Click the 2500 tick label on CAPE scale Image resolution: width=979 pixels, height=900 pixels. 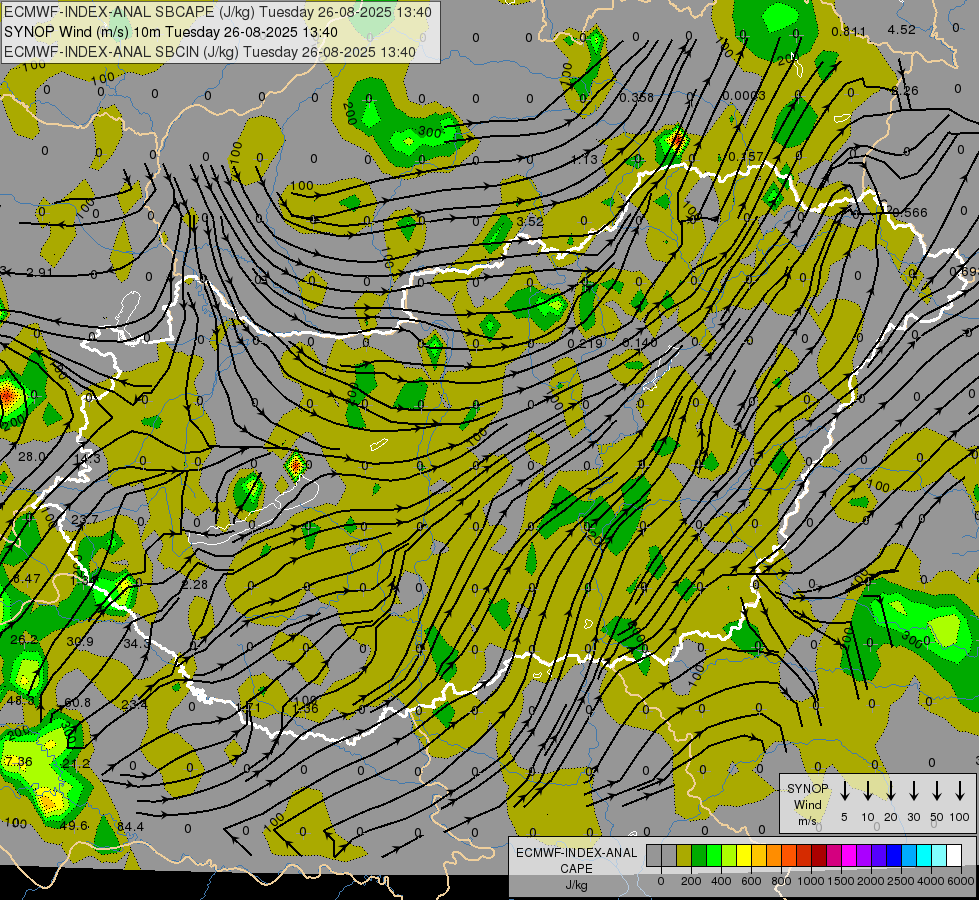900,881
